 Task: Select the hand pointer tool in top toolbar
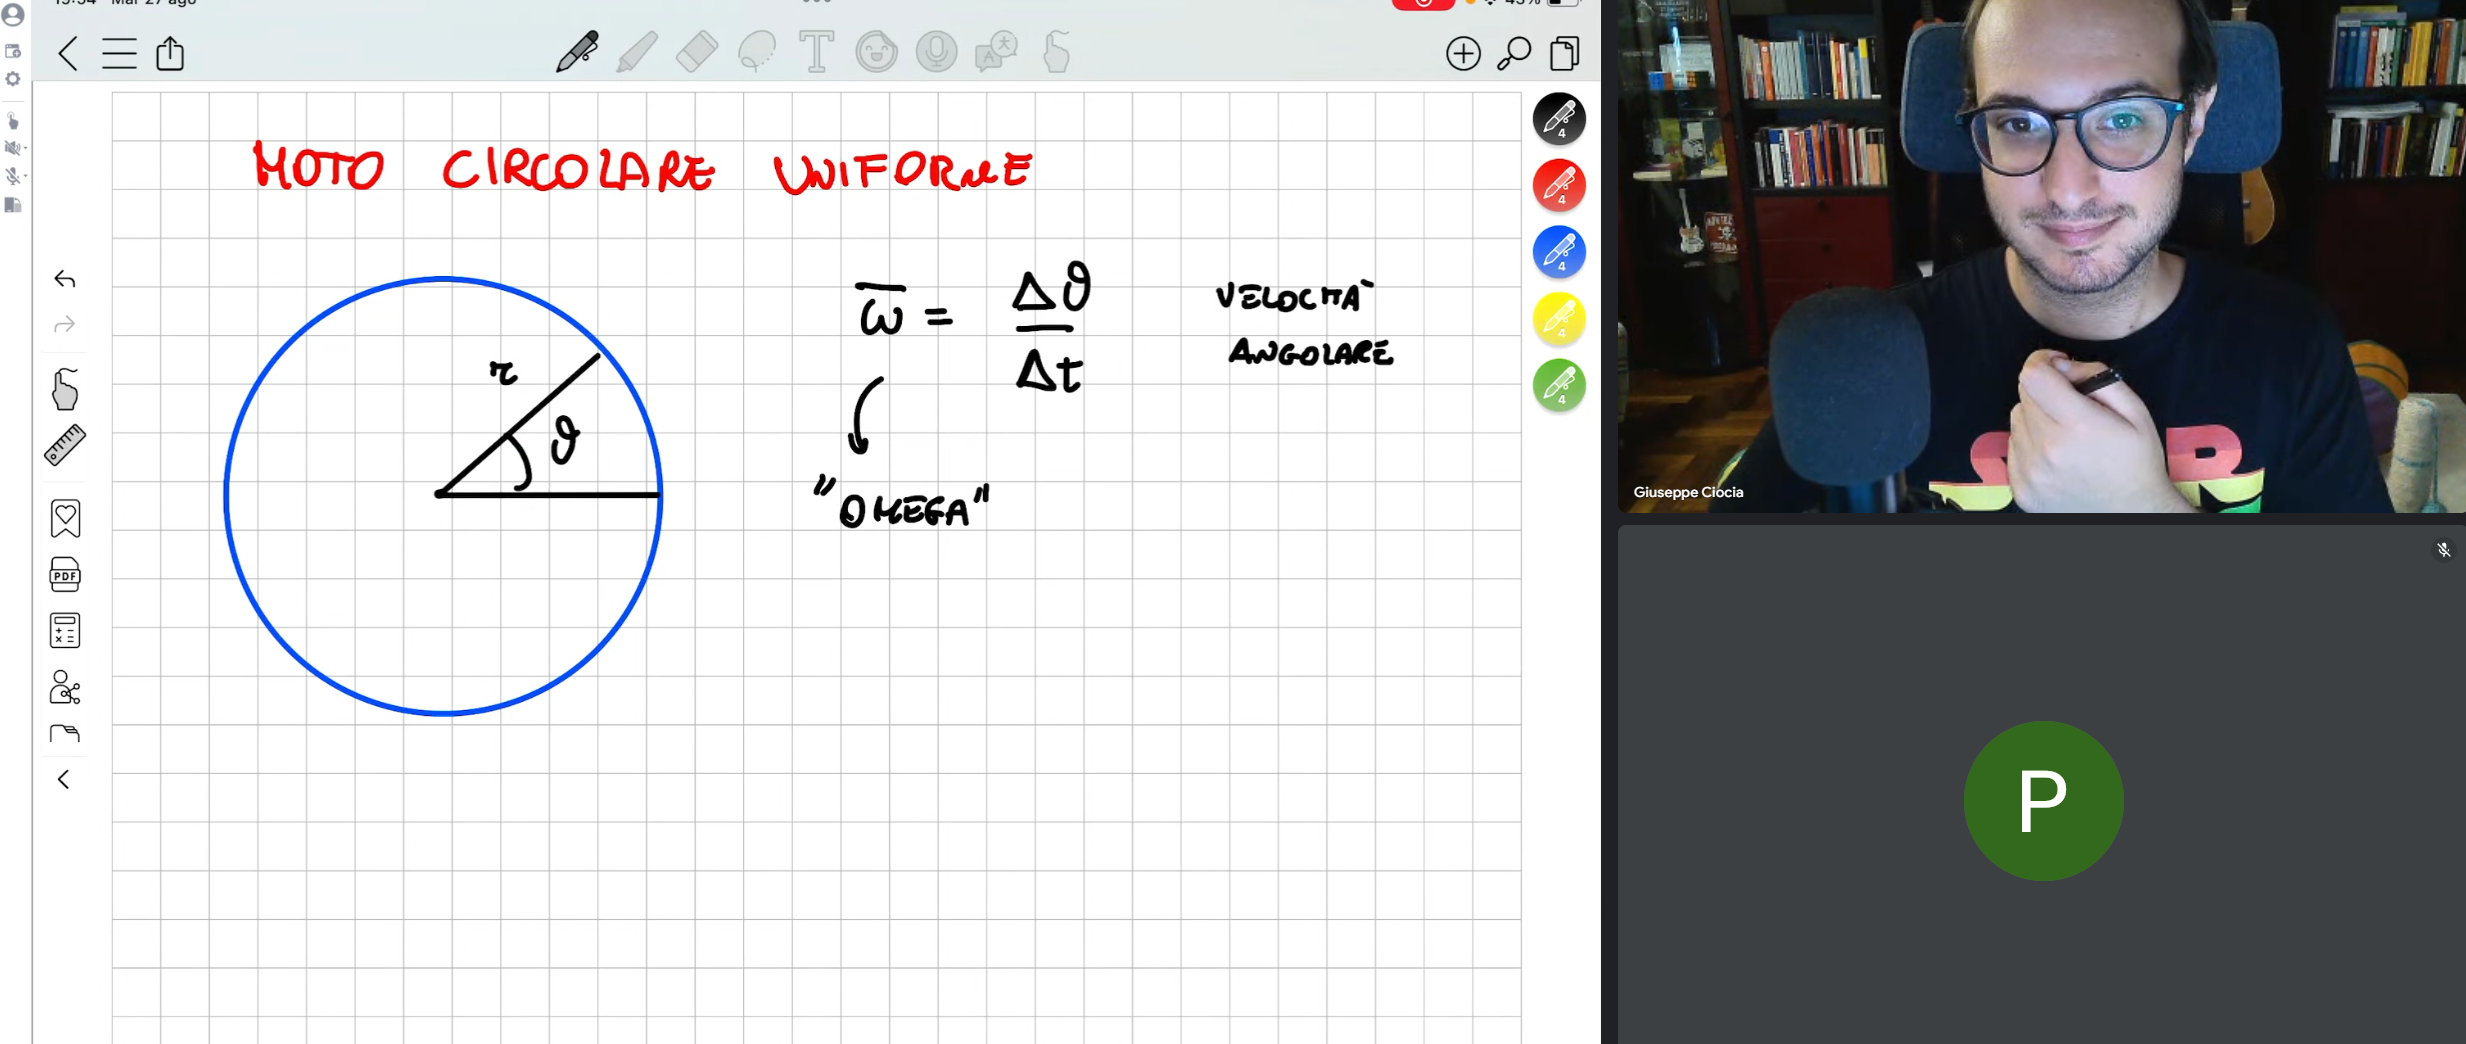click(x=1056, y=52)
